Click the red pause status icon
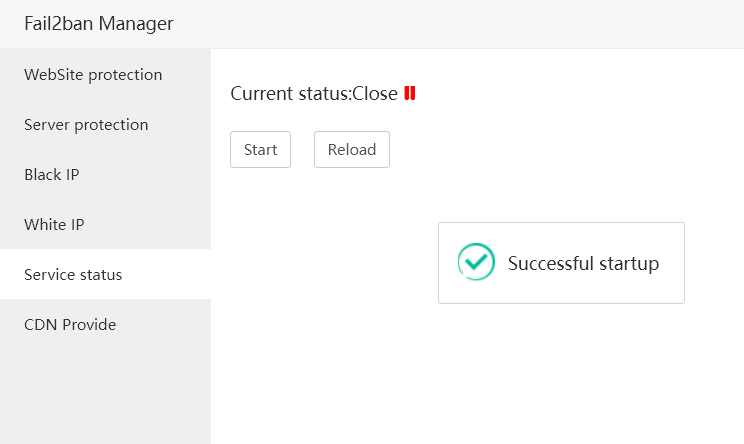The width and height of the screenshot is (744, 444). click(x=410, y=94)
